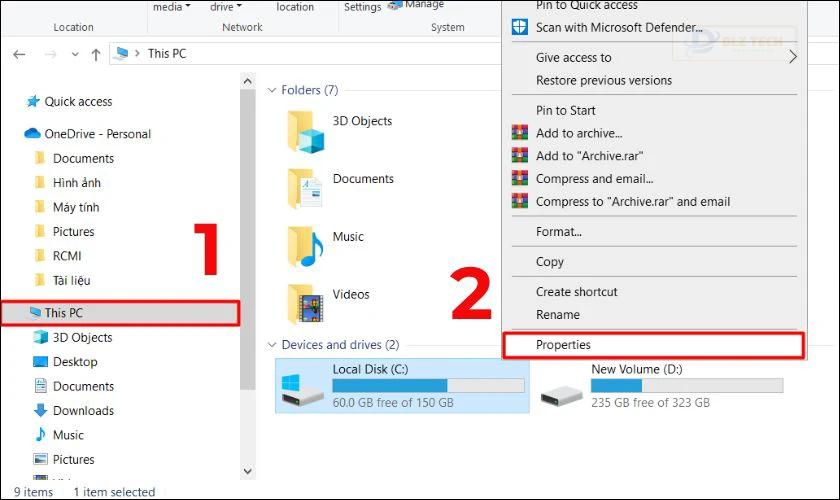Click the This PC monitor icon in sidebar
This screenshot has width=840, height=500.
pos(35,312)
